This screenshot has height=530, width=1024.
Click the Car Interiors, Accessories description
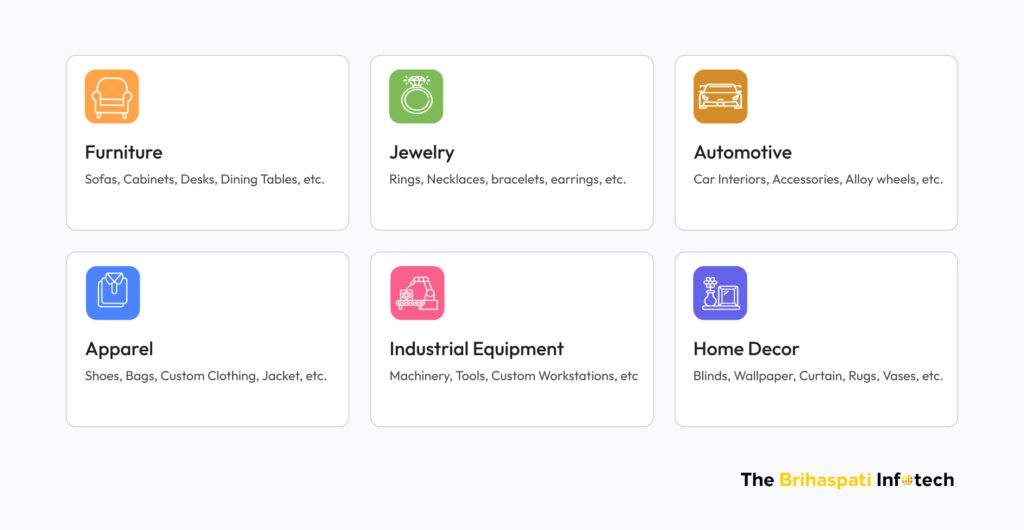coord(818,179)
